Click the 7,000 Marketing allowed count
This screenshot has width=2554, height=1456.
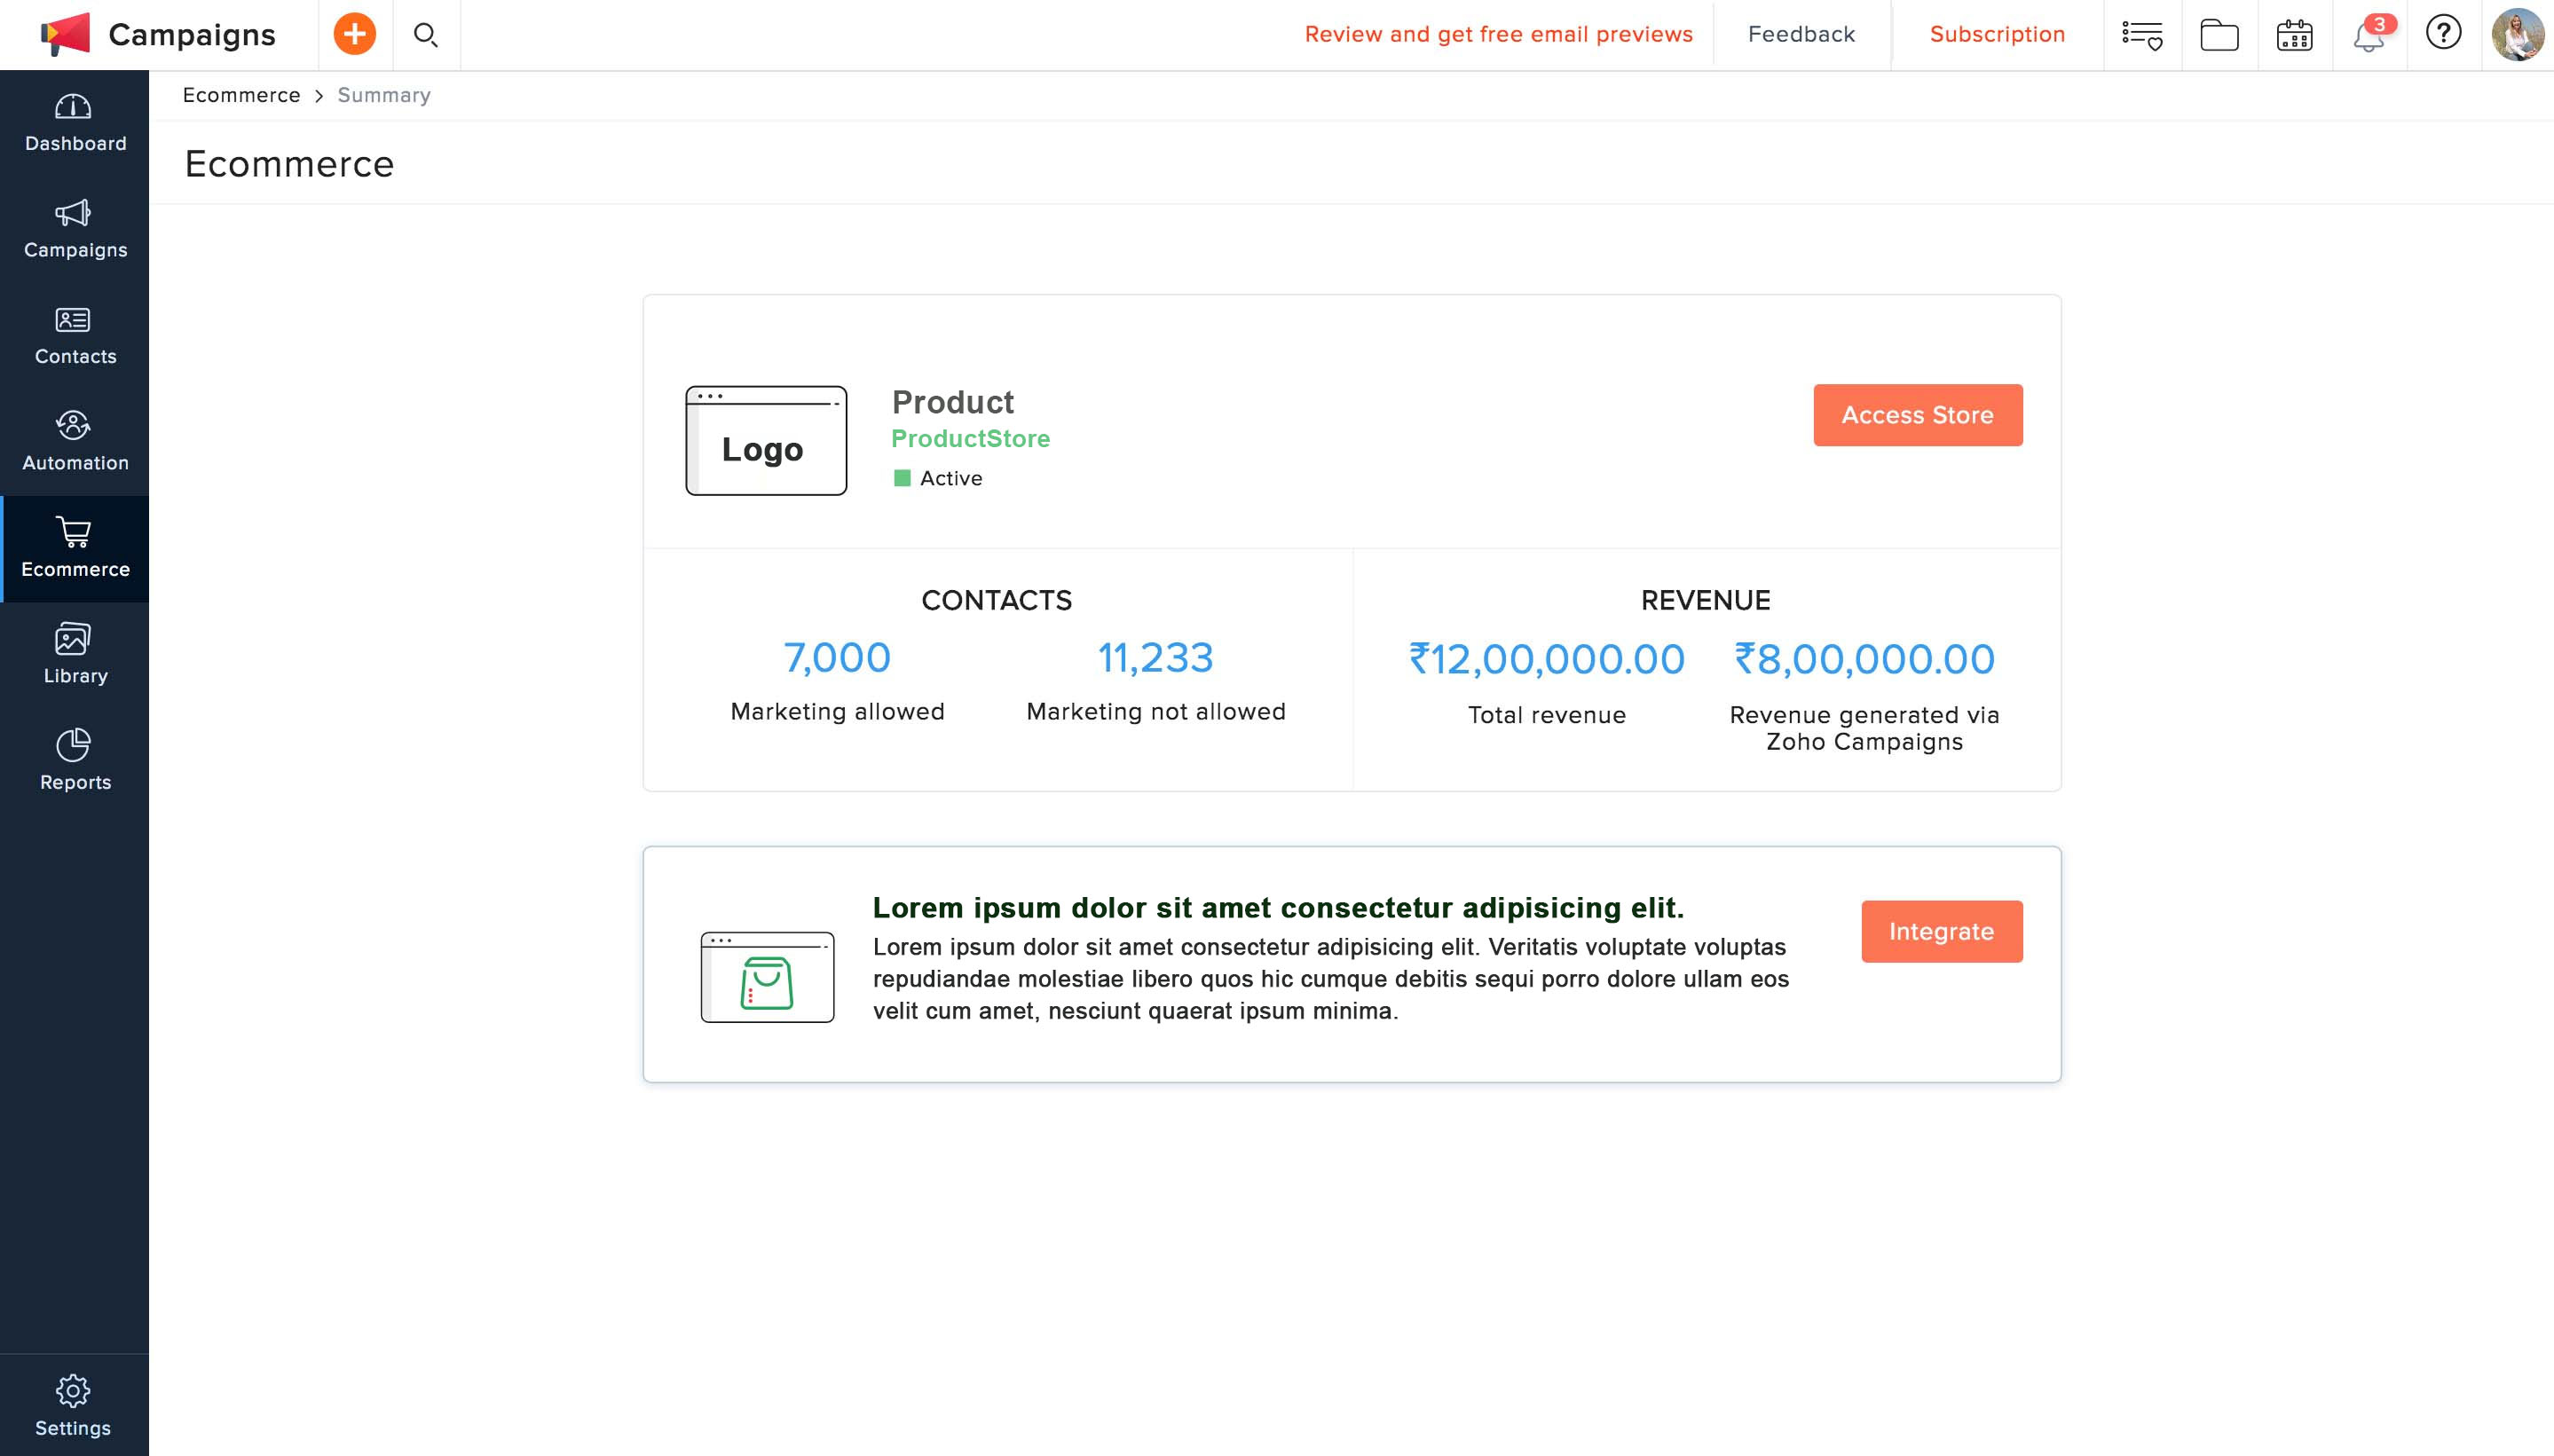[x=836, y=658]
